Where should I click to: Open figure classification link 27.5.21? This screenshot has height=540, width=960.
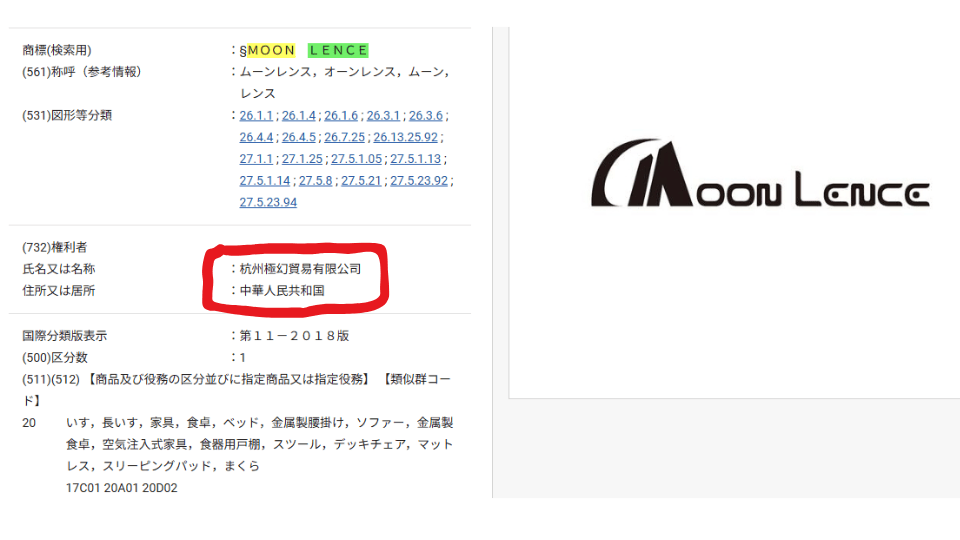pyautogui.click(x=361, y=181)
